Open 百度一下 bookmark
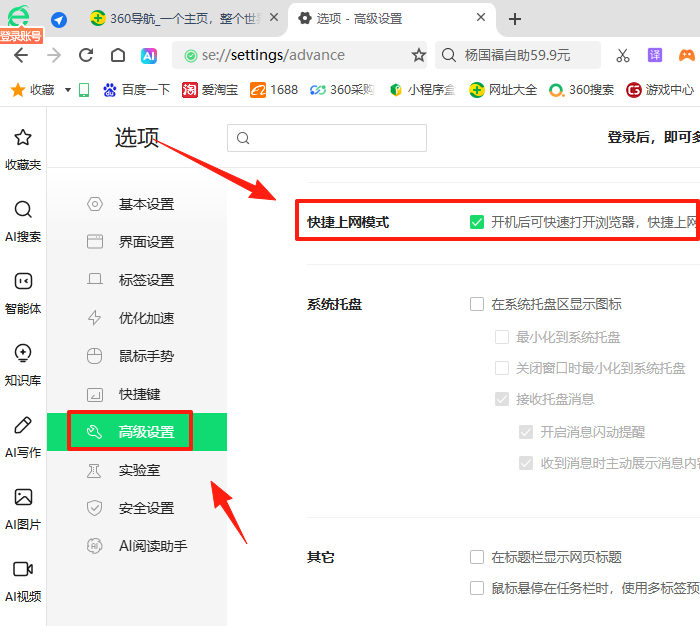The width and height of the screenshot is (700, 626). (136, 90)
